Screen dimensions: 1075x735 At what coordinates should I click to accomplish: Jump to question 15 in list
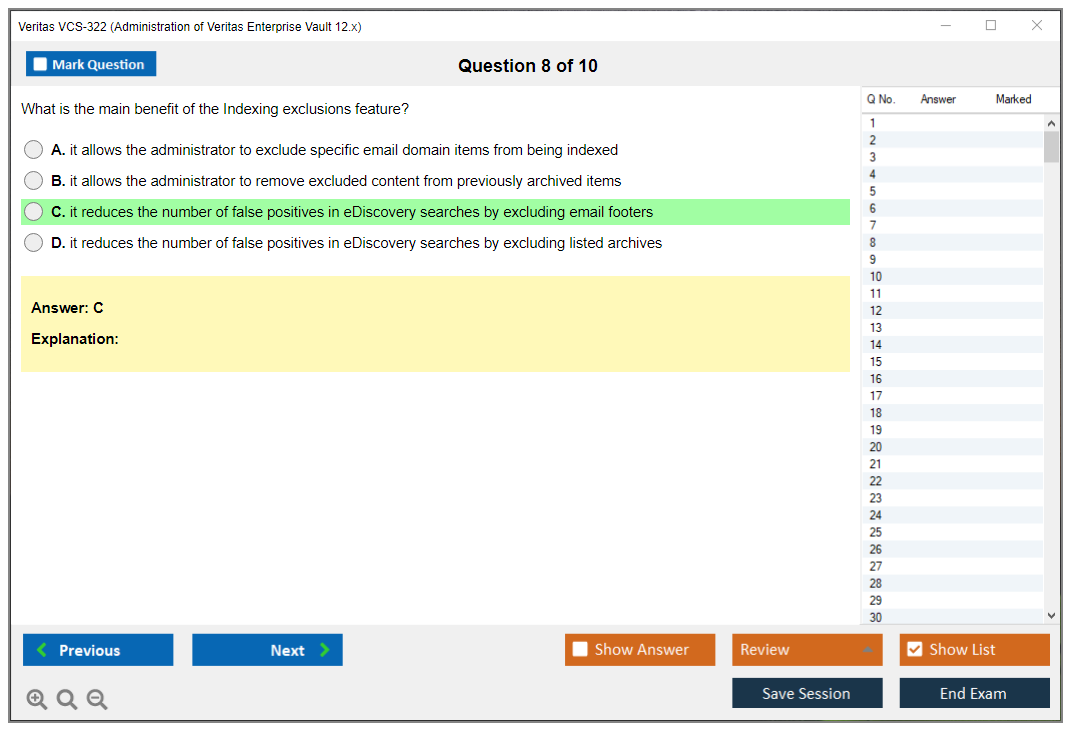876,362
